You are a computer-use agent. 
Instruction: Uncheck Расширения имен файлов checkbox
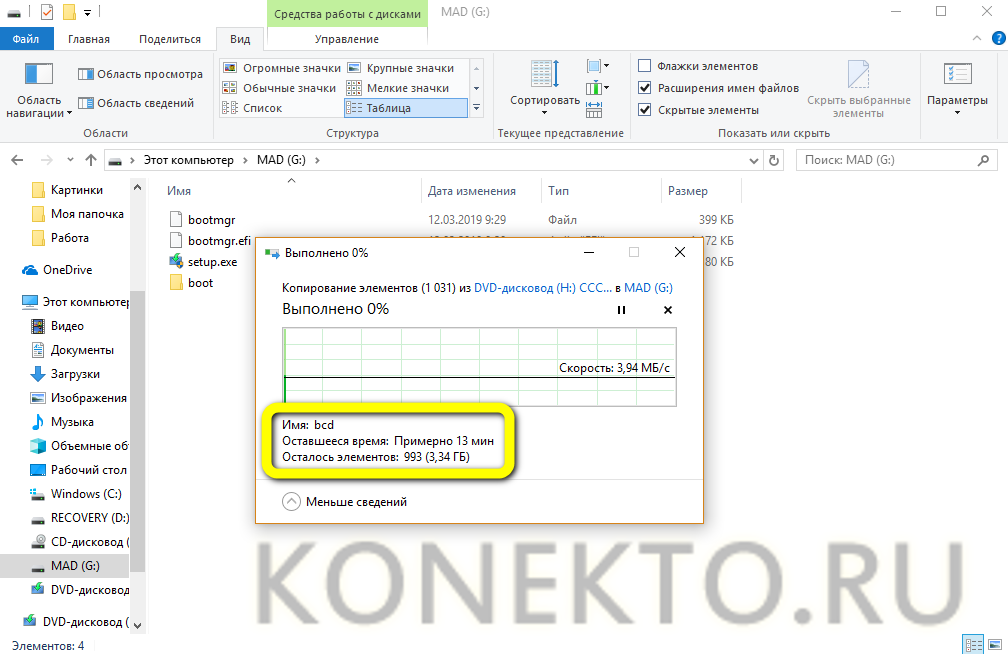coord(645,88)
